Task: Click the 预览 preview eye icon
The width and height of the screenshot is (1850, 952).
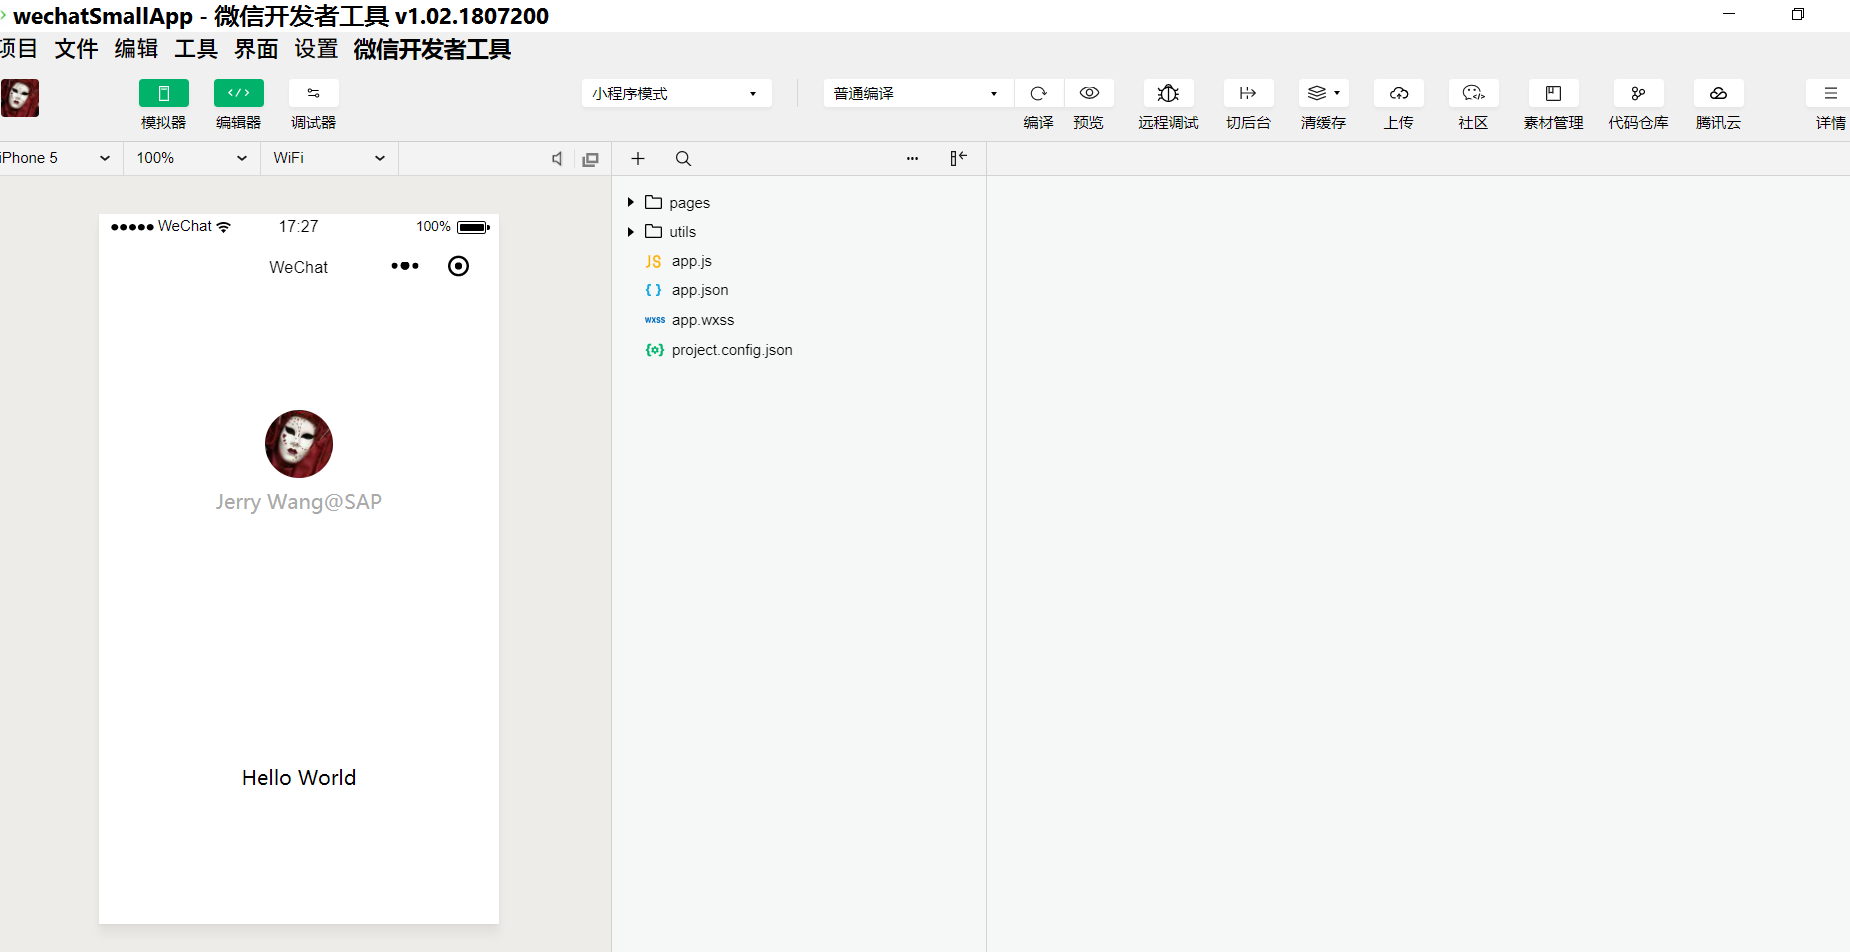Action: point(1089,93)
